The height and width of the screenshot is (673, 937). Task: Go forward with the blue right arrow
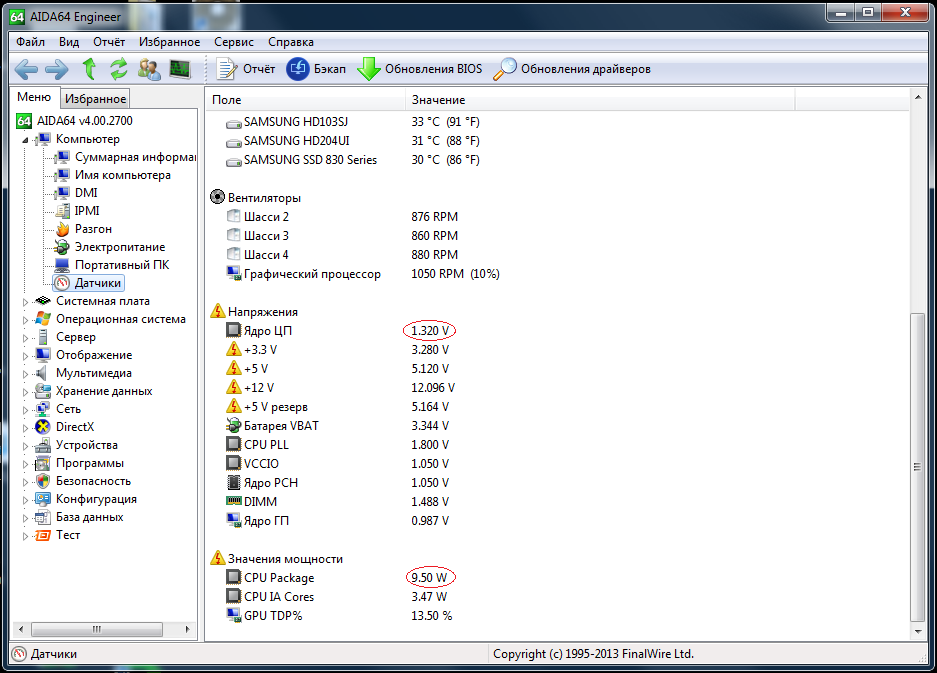click(57, 69)
